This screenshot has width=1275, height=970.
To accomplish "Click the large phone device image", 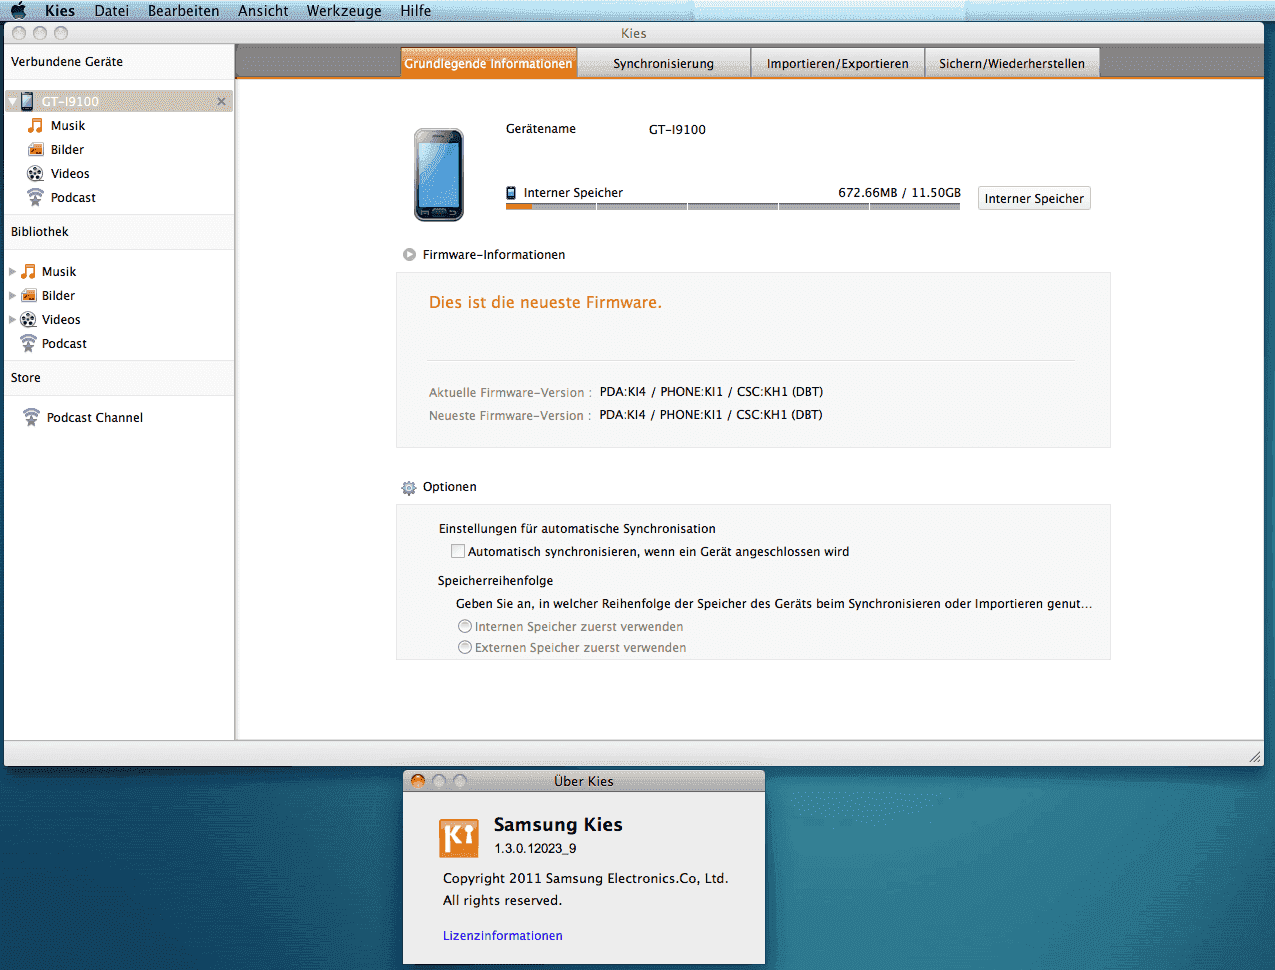I will click(439, 175).
